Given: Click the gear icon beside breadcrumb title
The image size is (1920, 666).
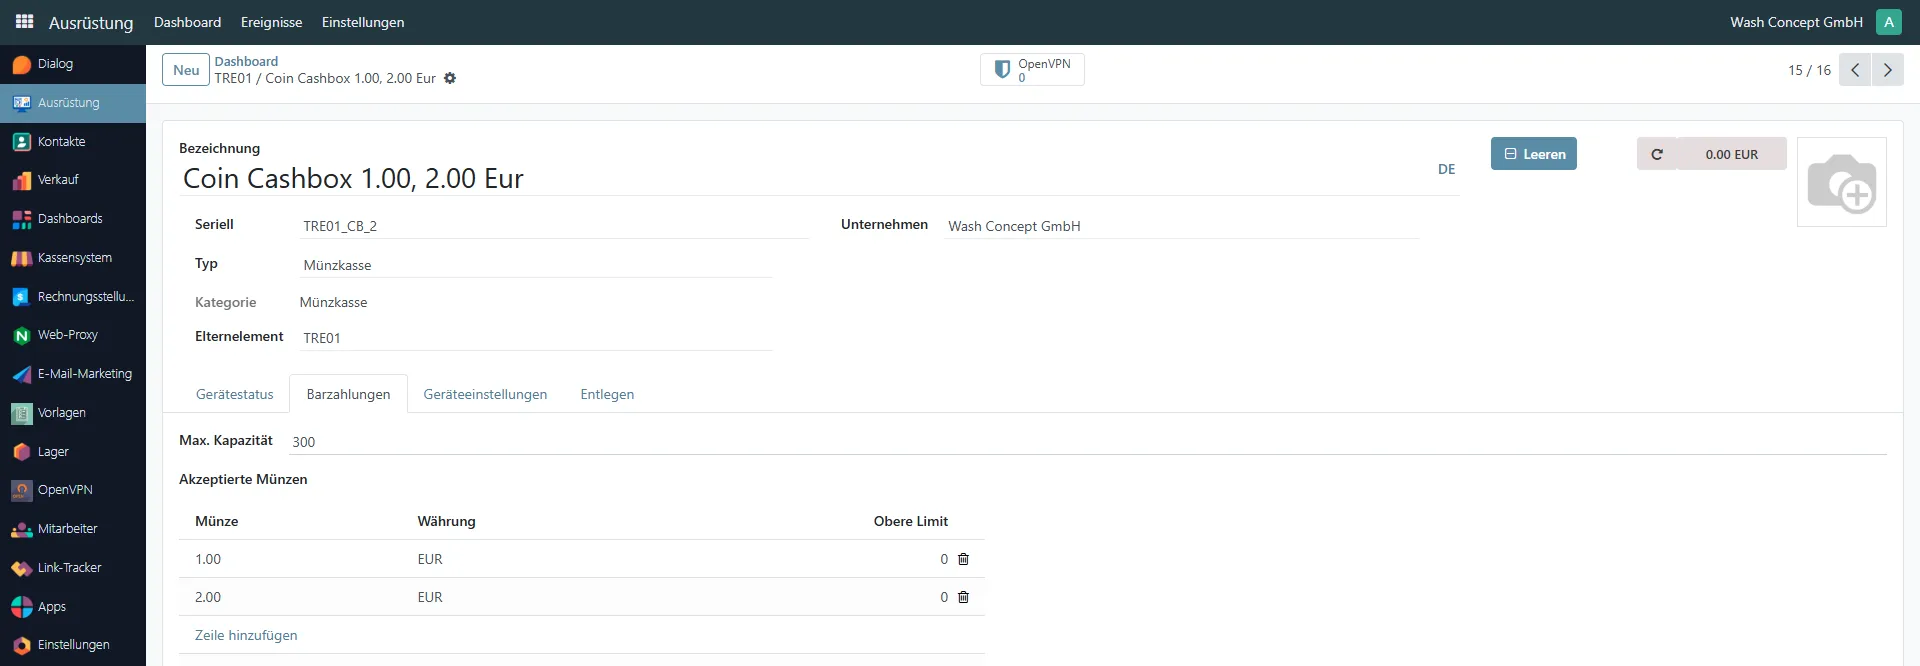Looking at the screenshot, I should 450,78.
